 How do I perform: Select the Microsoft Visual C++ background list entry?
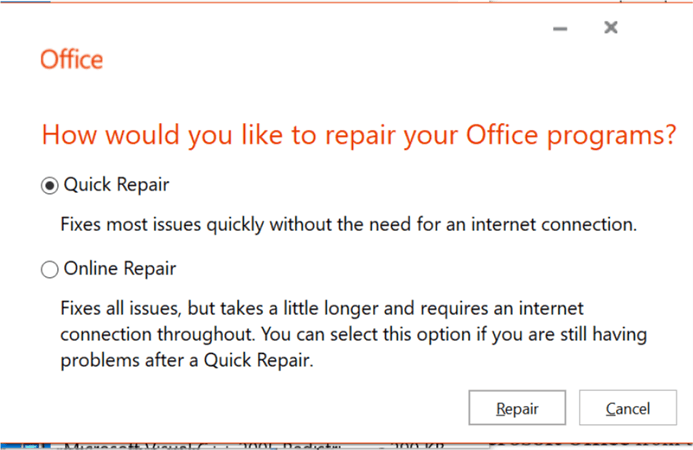coord(248,446)
